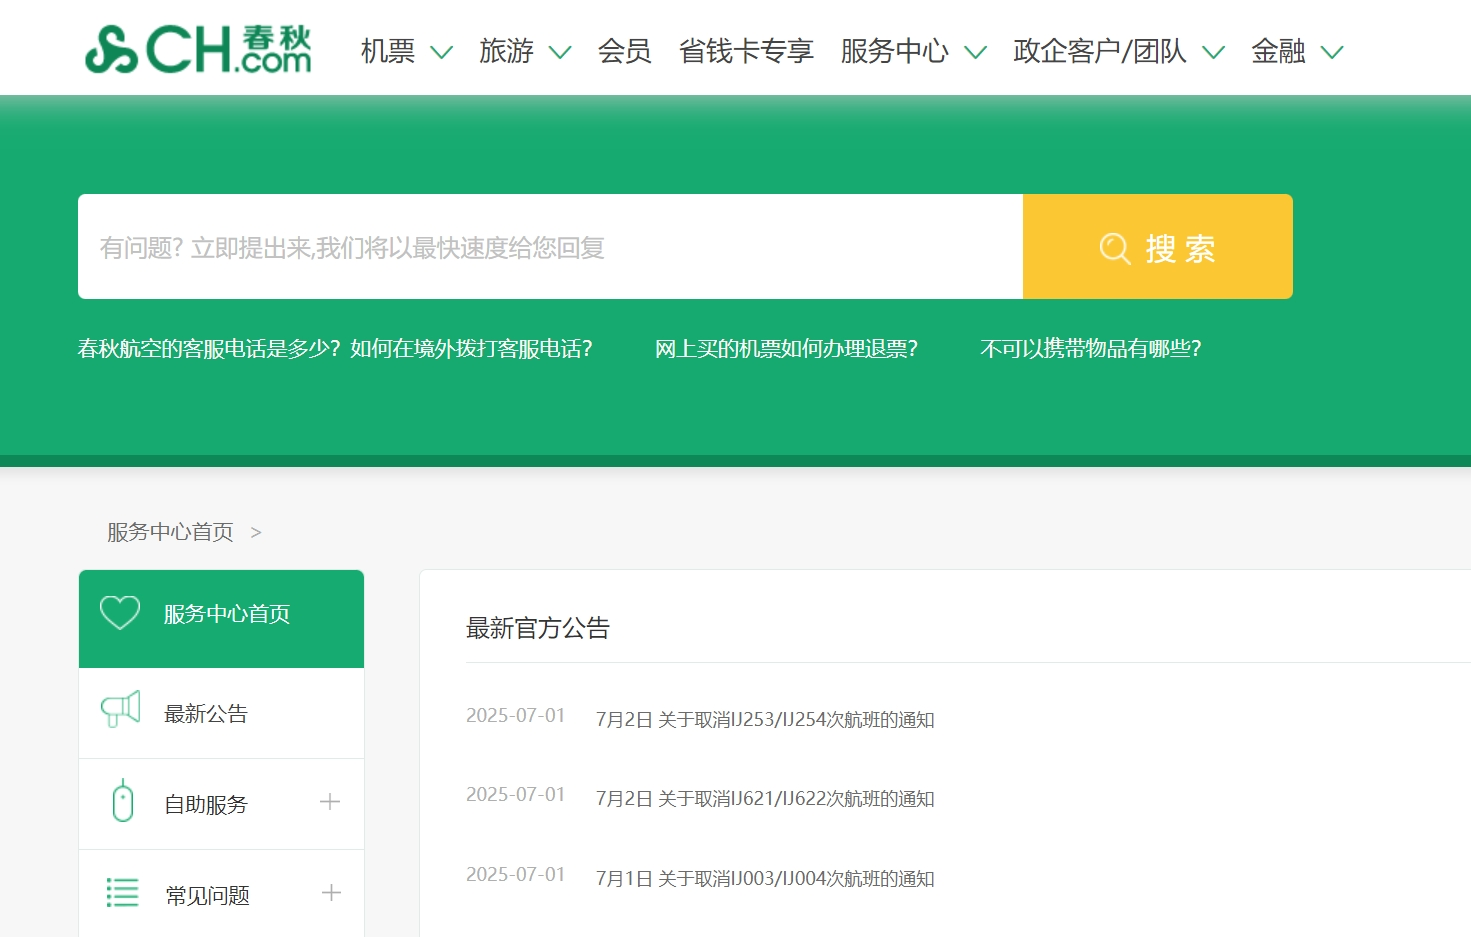Select 自助服务 in the sidebar
This screenshot has width=1471, height=937.
point(221,804)
